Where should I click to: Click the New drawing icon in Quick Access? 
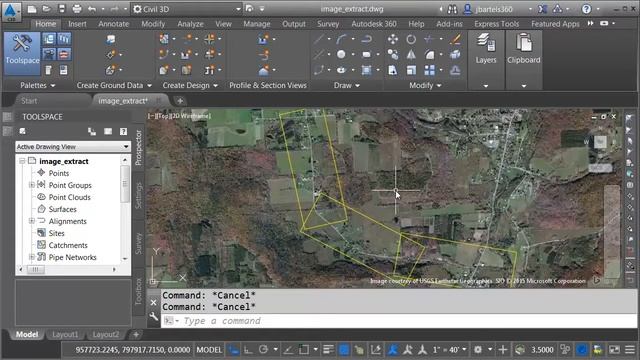[32, 9]
